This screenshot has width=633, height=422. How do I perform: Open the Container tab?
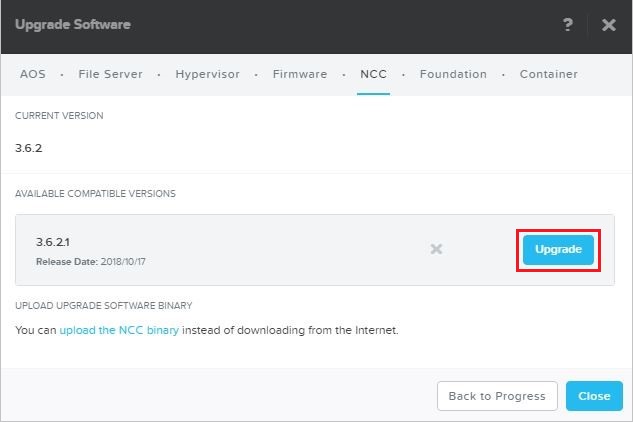pos(548,74)
